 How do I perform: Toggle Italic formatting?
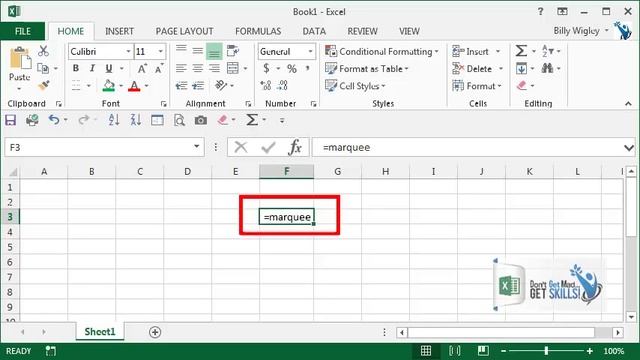92,69
